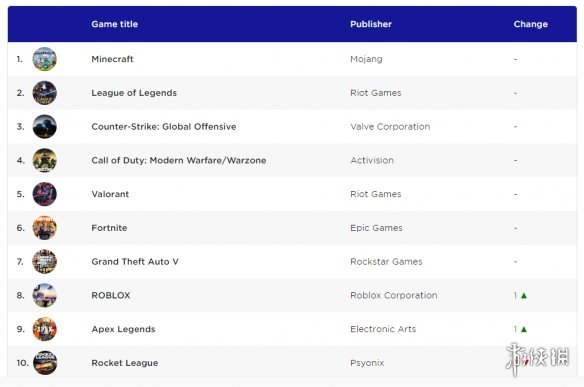The width and height of the screenshot is (584, 387).
Task: Select the Rocket League title text
Action: [x=125, y=363]
